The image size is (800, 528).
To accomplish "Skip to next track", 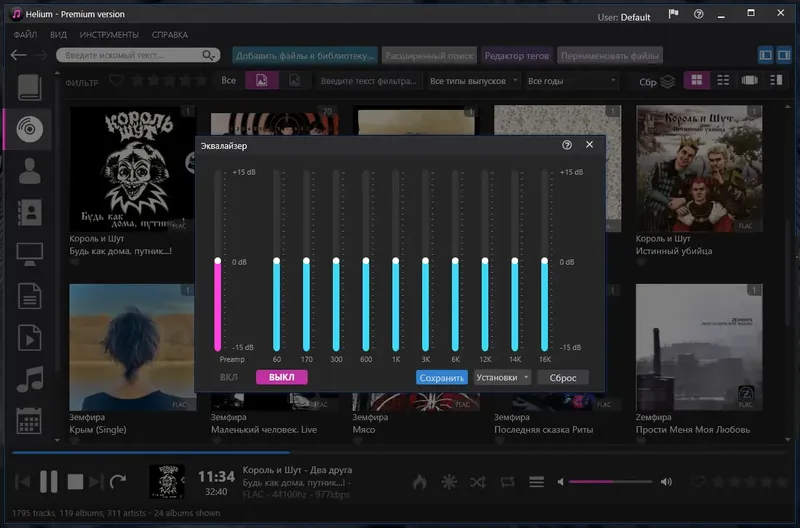I will [x=96, y=482].
